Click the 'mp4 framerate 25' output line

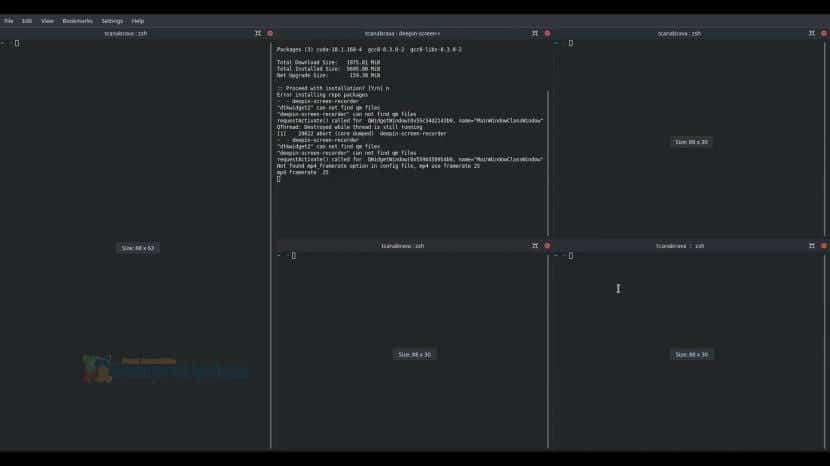(302, 172)
